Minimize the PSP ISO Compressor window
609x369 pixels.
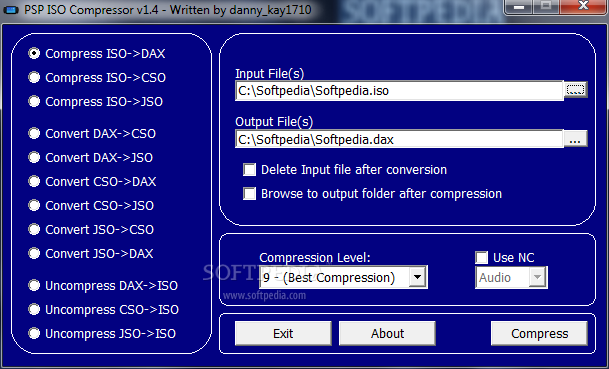(519, 7)
